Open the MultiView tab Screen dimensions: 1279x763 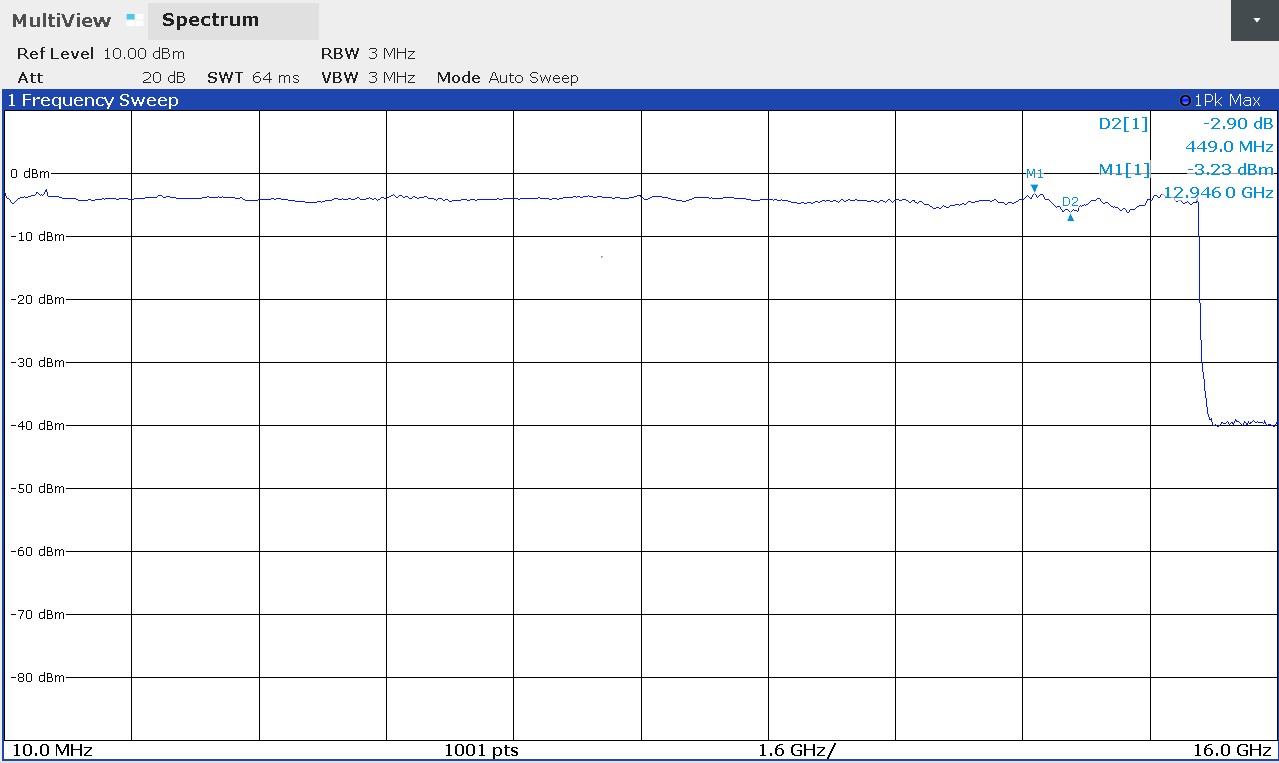click(62, 20)
